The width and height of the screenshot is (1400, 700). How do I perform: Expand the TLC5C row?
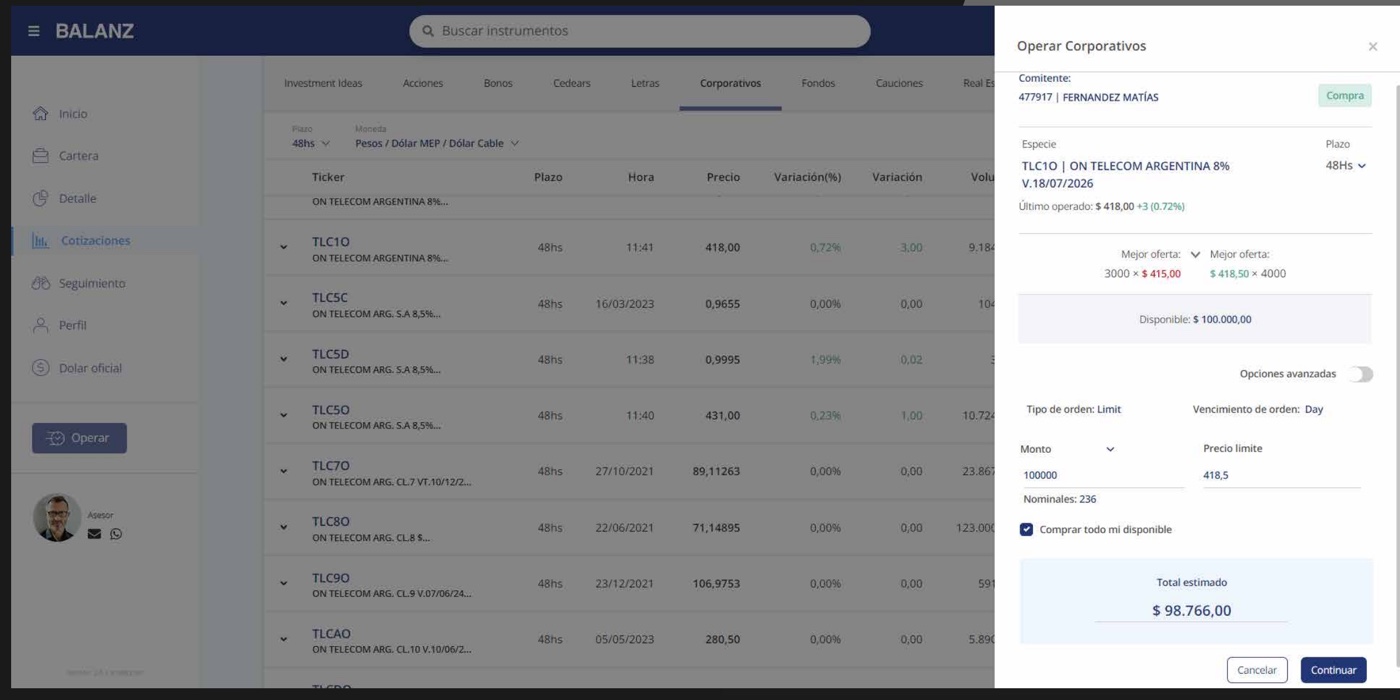[284, 303]
